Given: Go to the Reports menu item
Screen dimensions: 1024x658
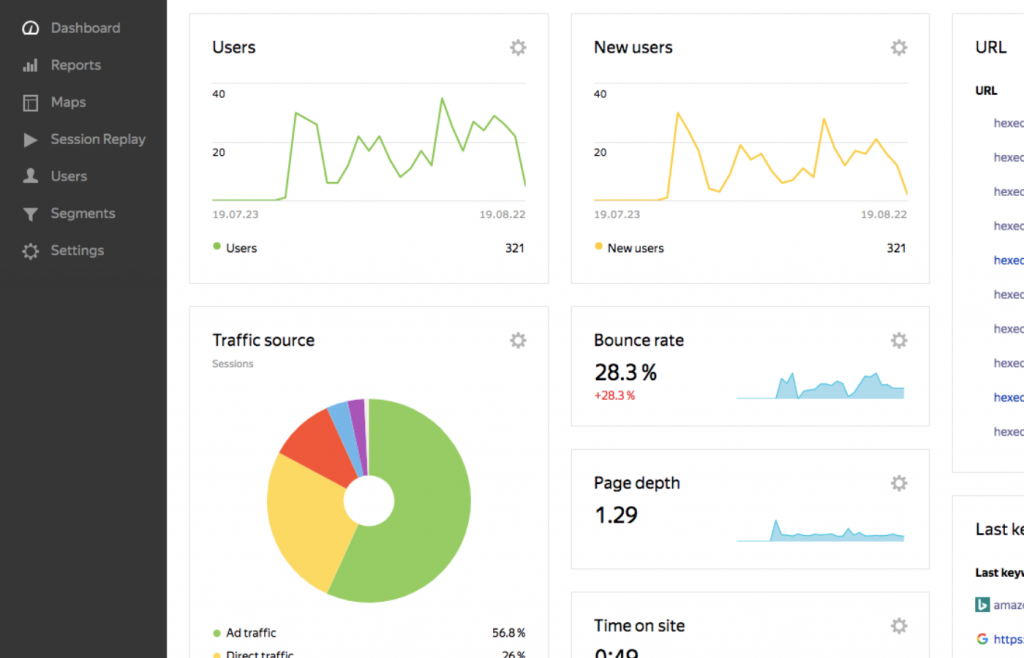Looking at the screenshot, I should tap(76, 65).
